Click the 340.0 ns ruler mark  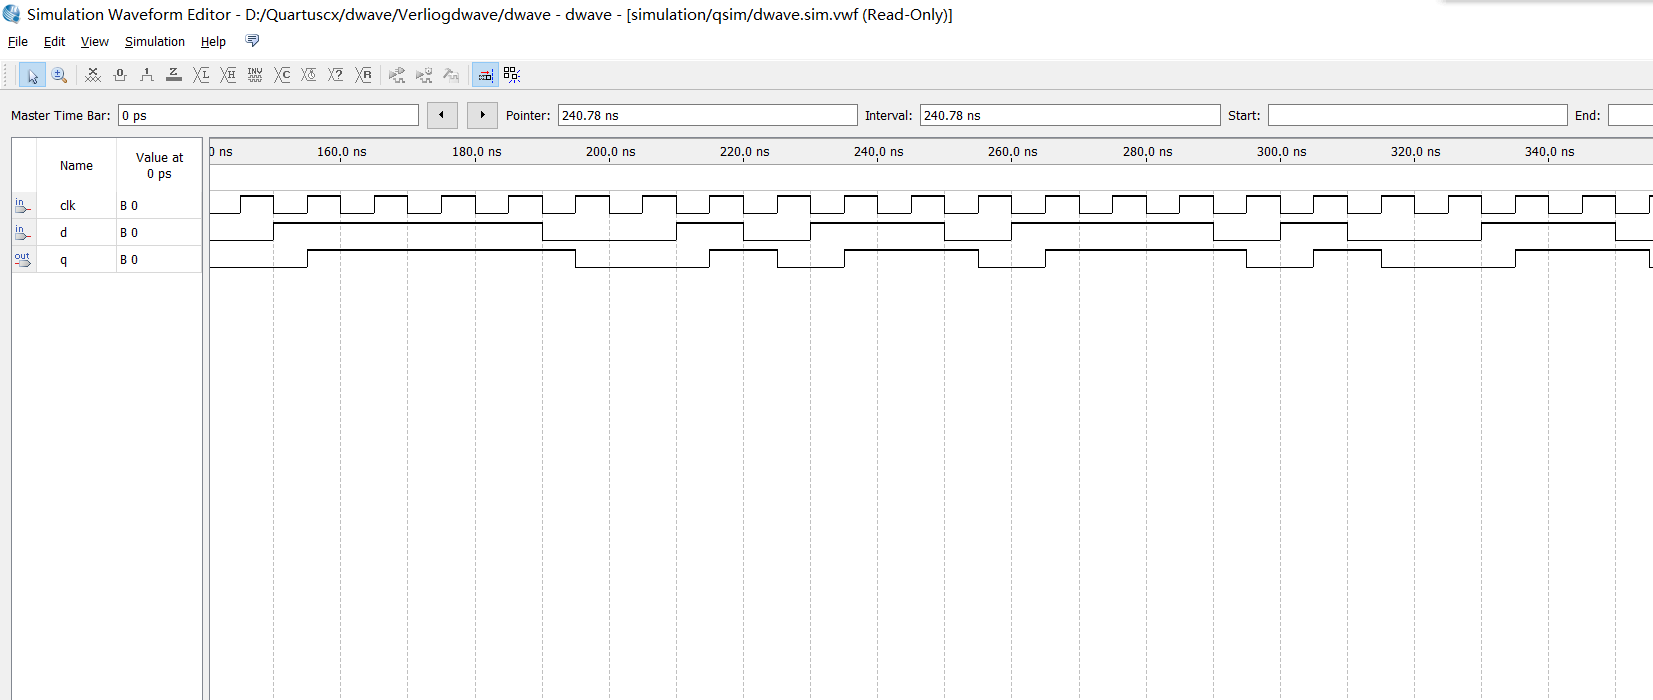point(1549,152)
